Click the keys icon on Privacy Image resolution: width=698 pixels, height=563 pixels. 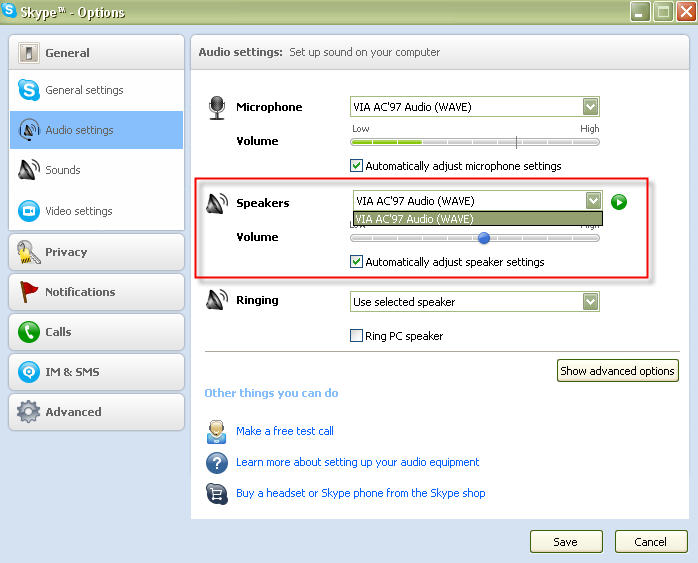(28, 252)
